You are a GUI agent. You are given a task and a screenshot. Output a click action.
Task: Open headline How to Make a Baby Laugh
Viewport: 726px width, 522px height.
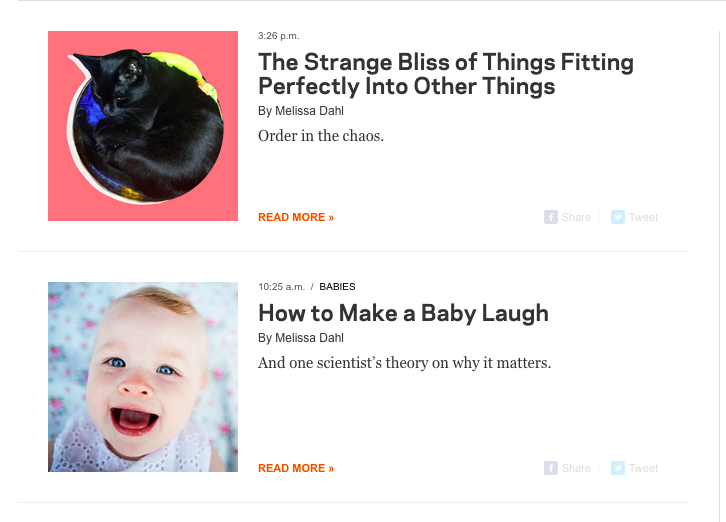(403, 313)
